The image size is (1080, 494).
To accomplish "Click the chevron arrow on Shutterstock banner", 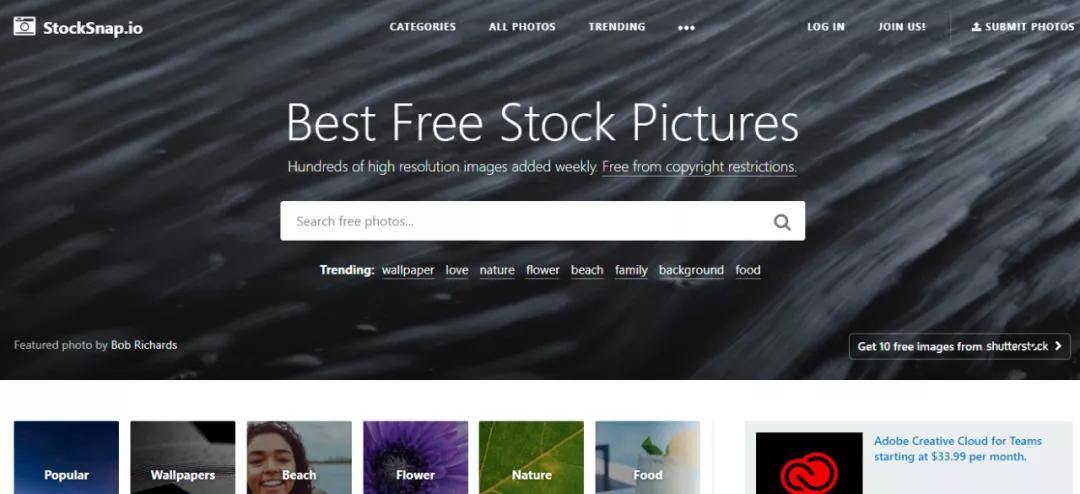I will pyautogui.click(x=1058, y=346).
